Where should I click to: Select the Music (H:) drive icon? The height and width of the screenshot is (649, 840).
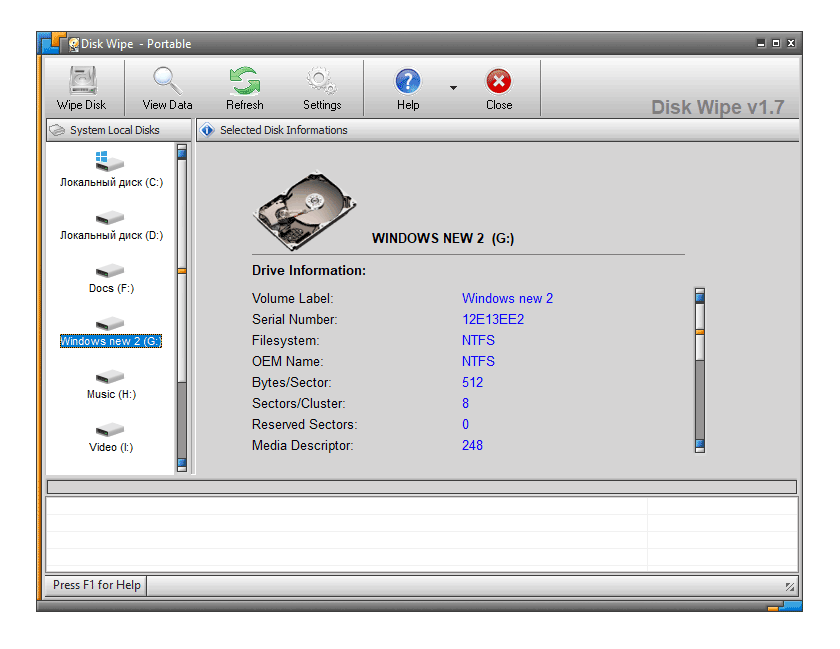[109, 378]
